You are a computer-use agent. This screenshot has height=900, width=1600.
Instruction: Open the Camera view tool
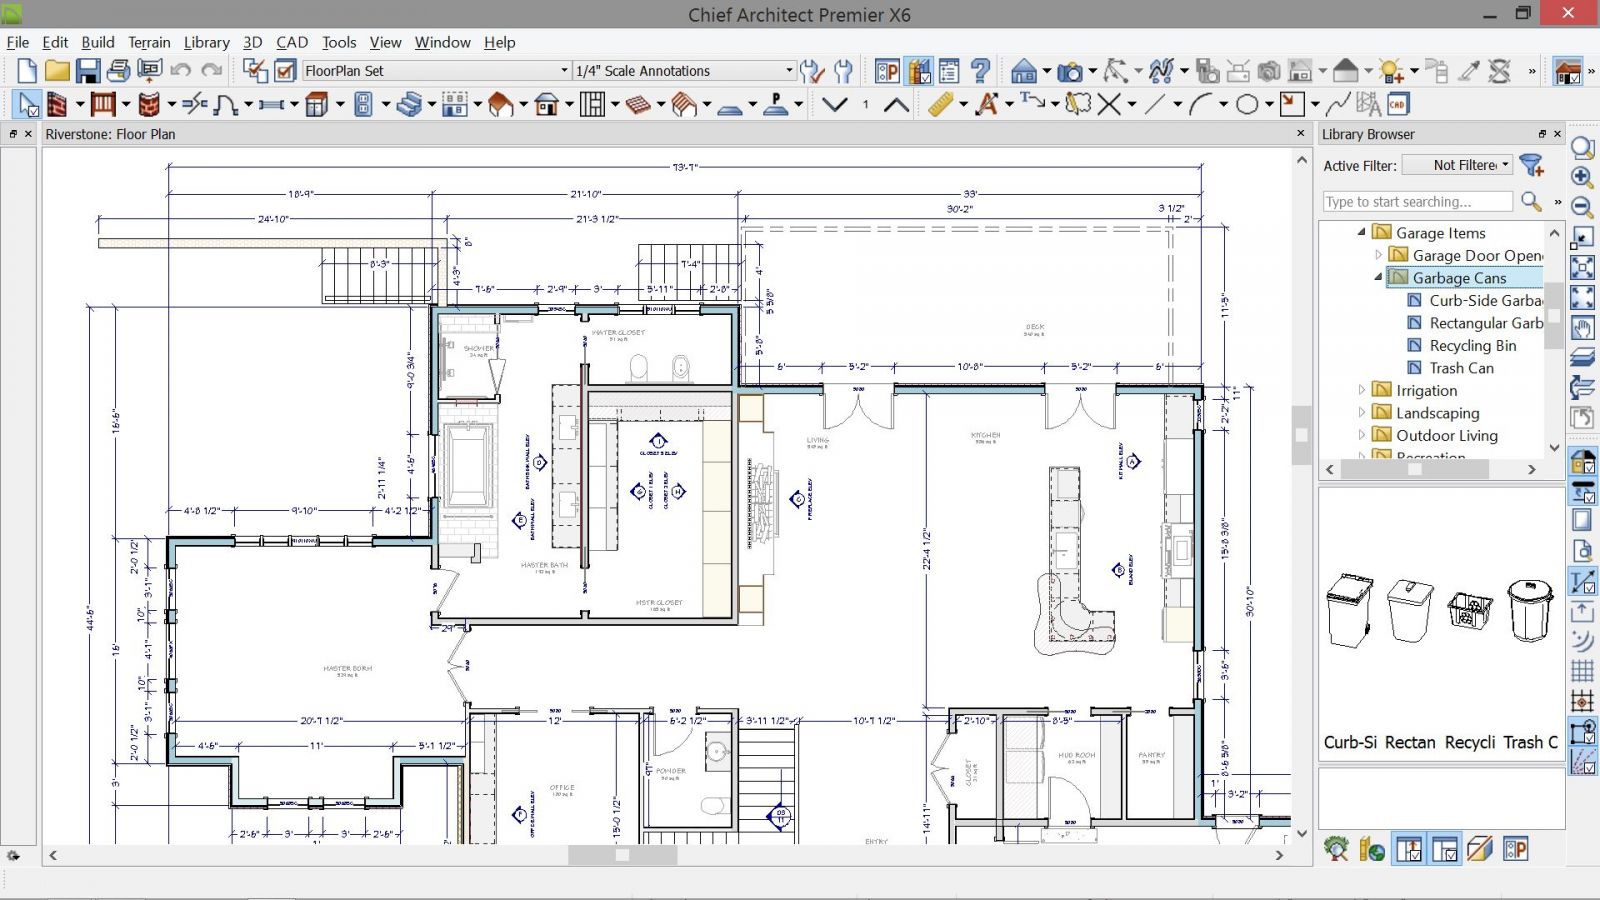coord(1070,71)
